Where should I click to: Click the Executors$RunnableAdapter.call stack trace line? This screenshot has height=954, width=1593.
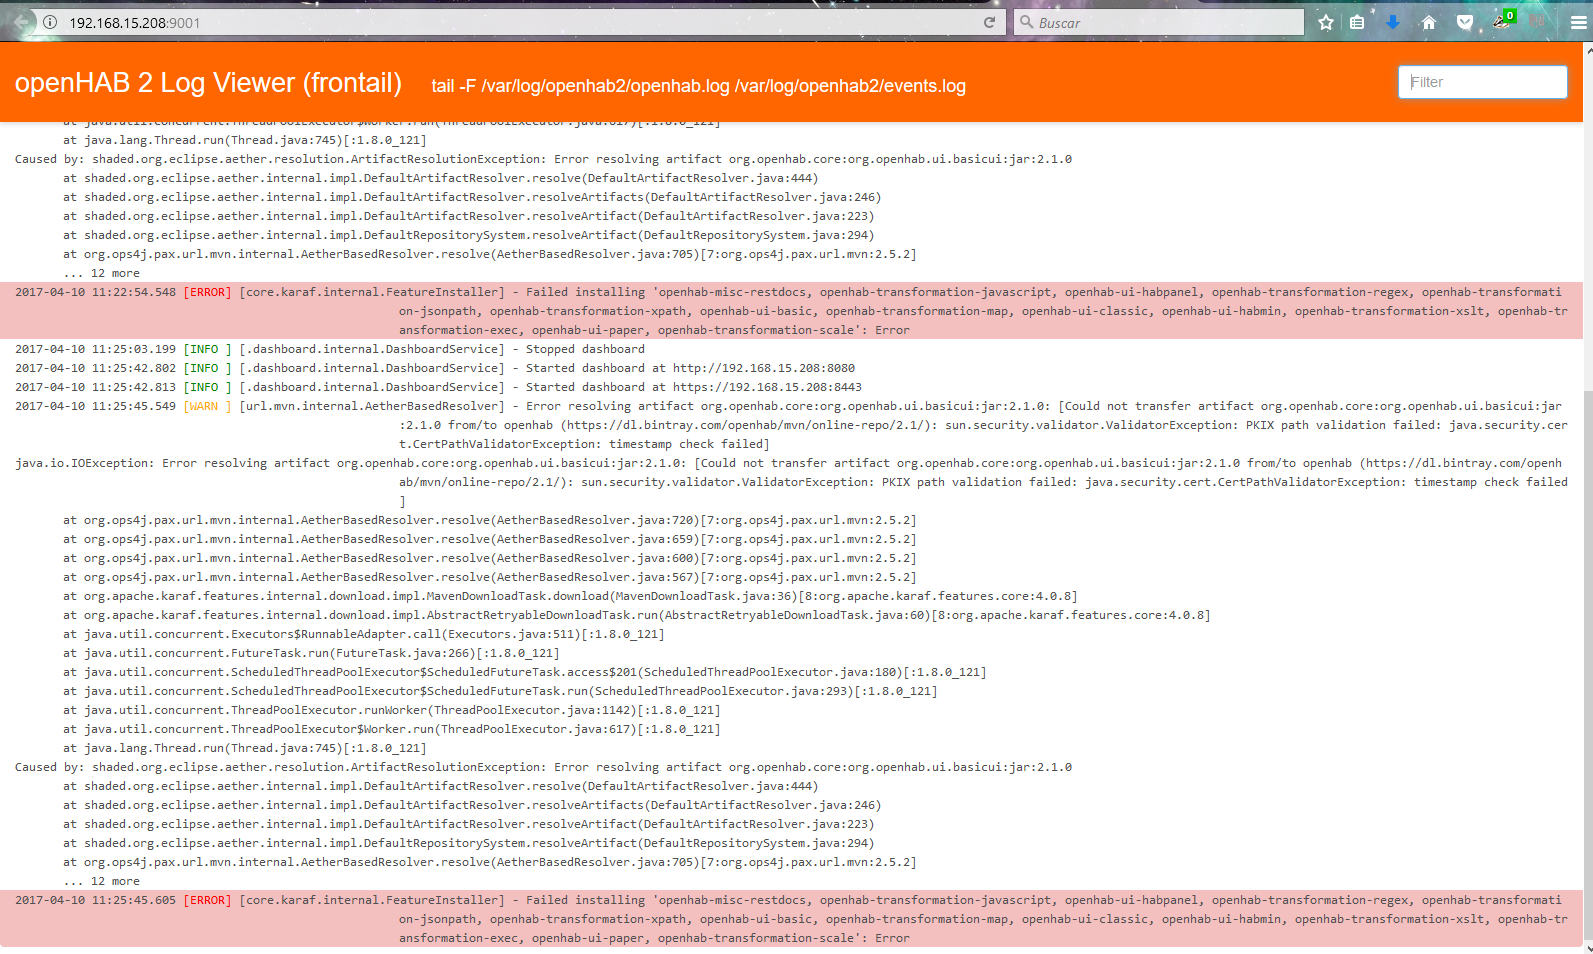tap(364, 634)
